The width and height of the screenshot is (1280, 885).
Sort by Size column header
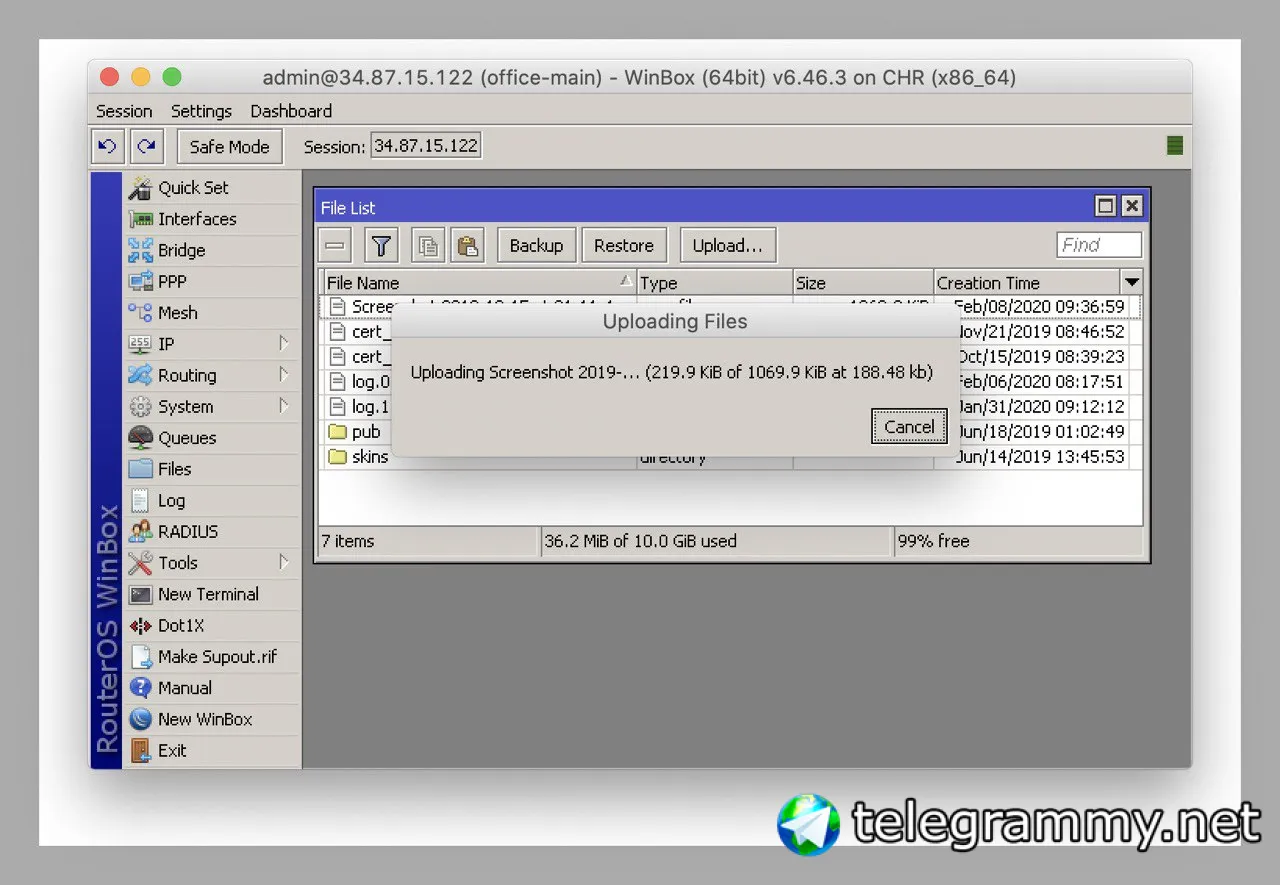coord(863,283)
